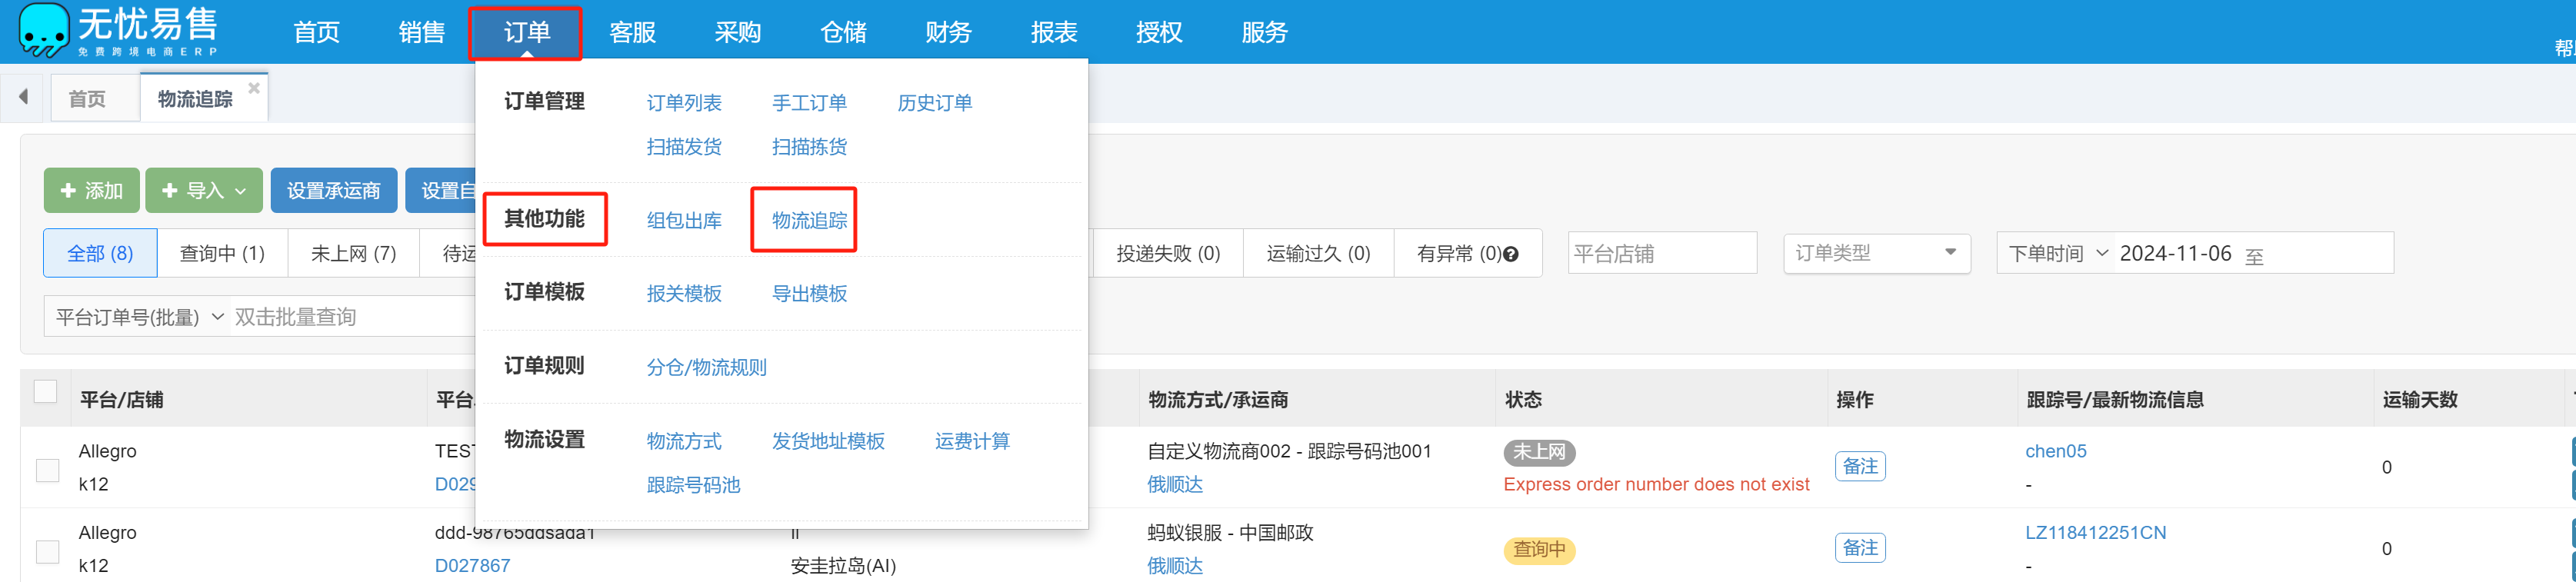2576x582 pixels.
Task: Open the 采购 top menu
Action: 737,32
